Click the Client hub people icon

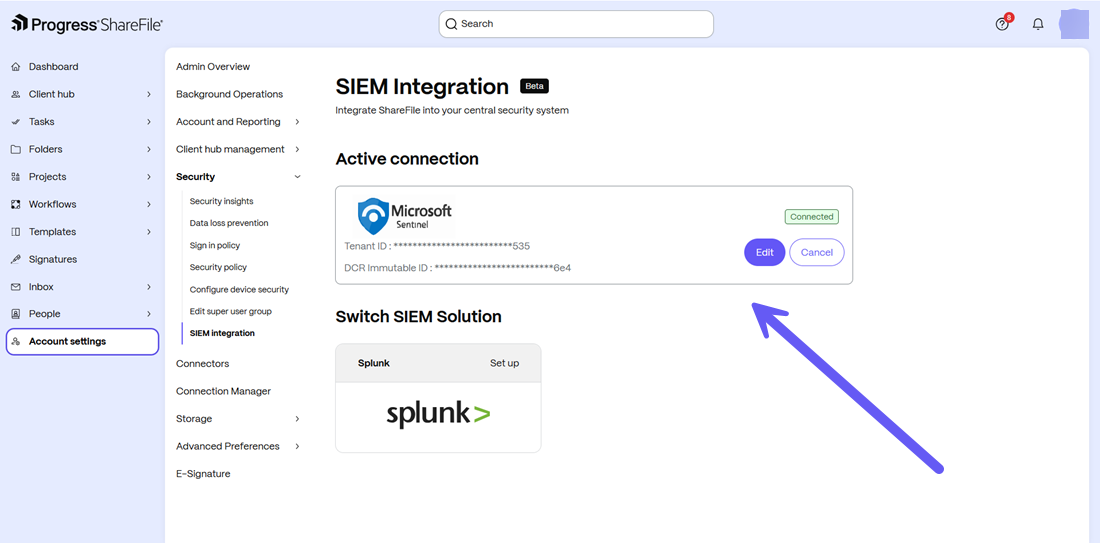[15, 94]
